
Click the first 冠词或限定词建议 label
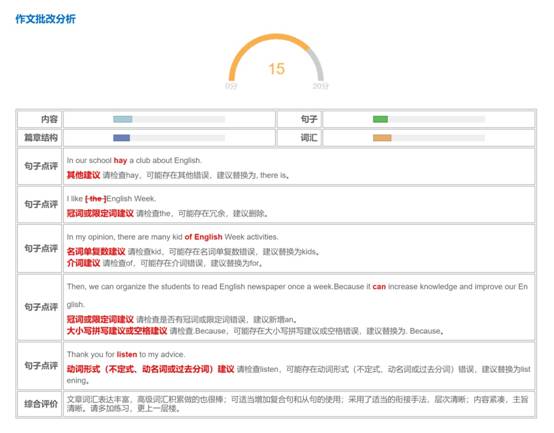pyautogui.click(x=100, y=213)
